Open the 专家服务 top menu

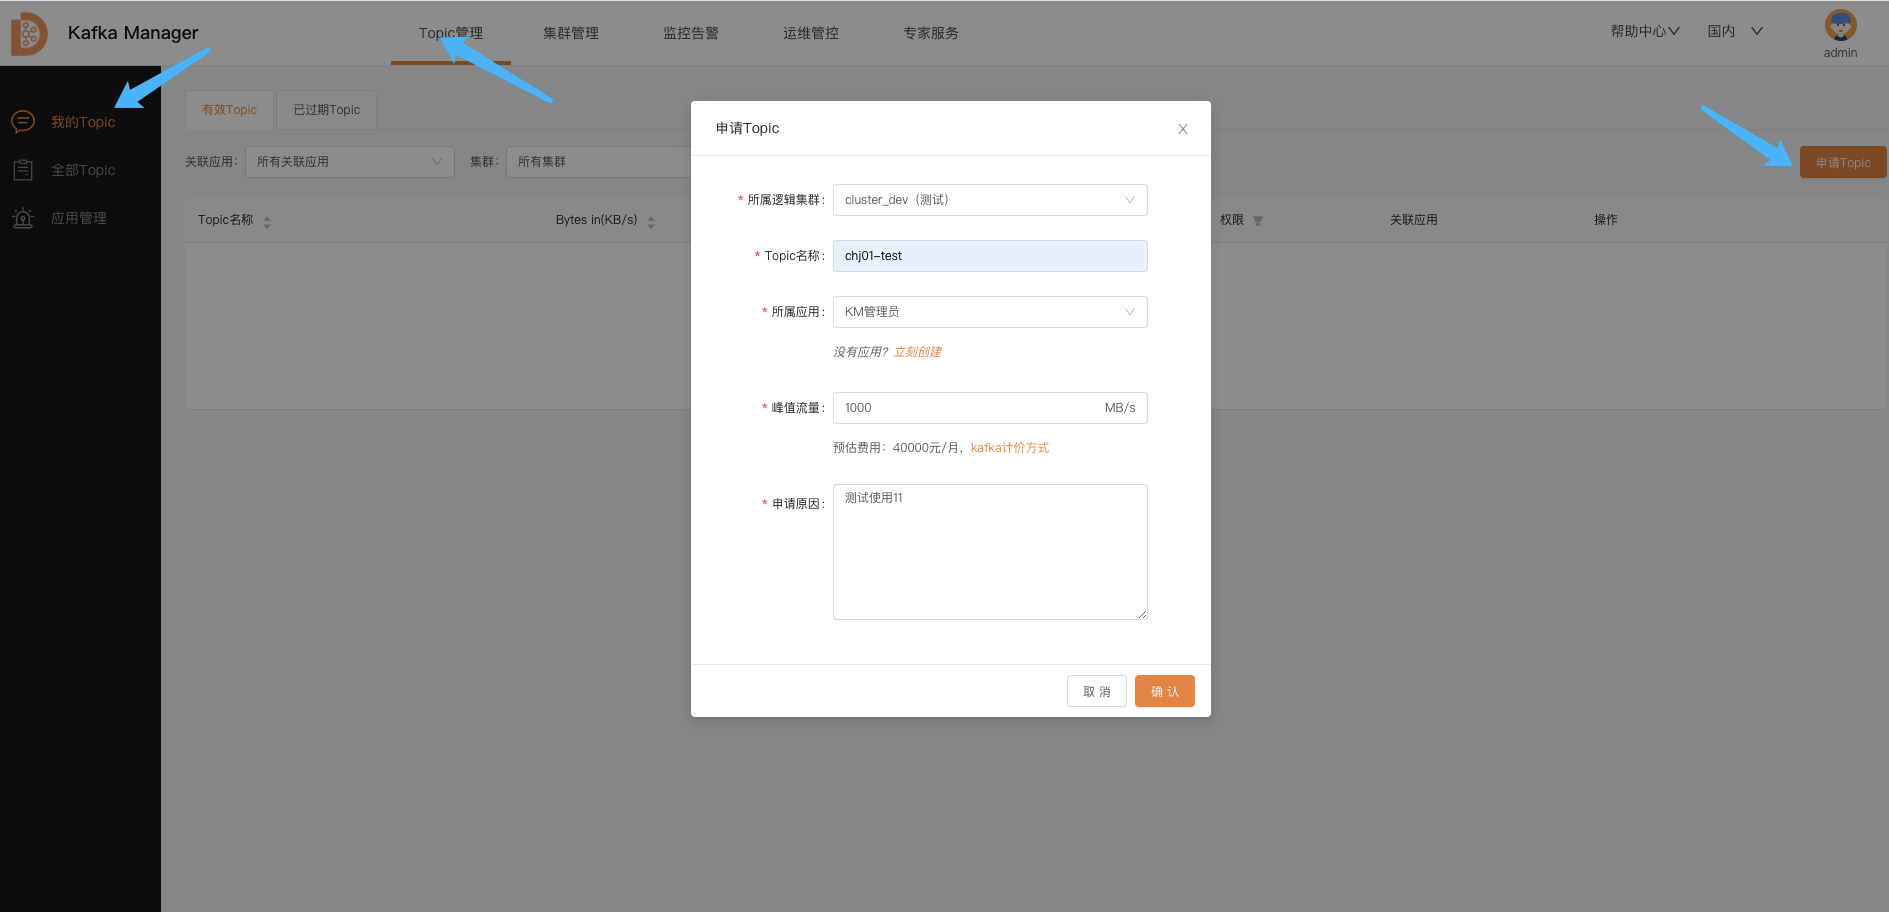point(931,33)
